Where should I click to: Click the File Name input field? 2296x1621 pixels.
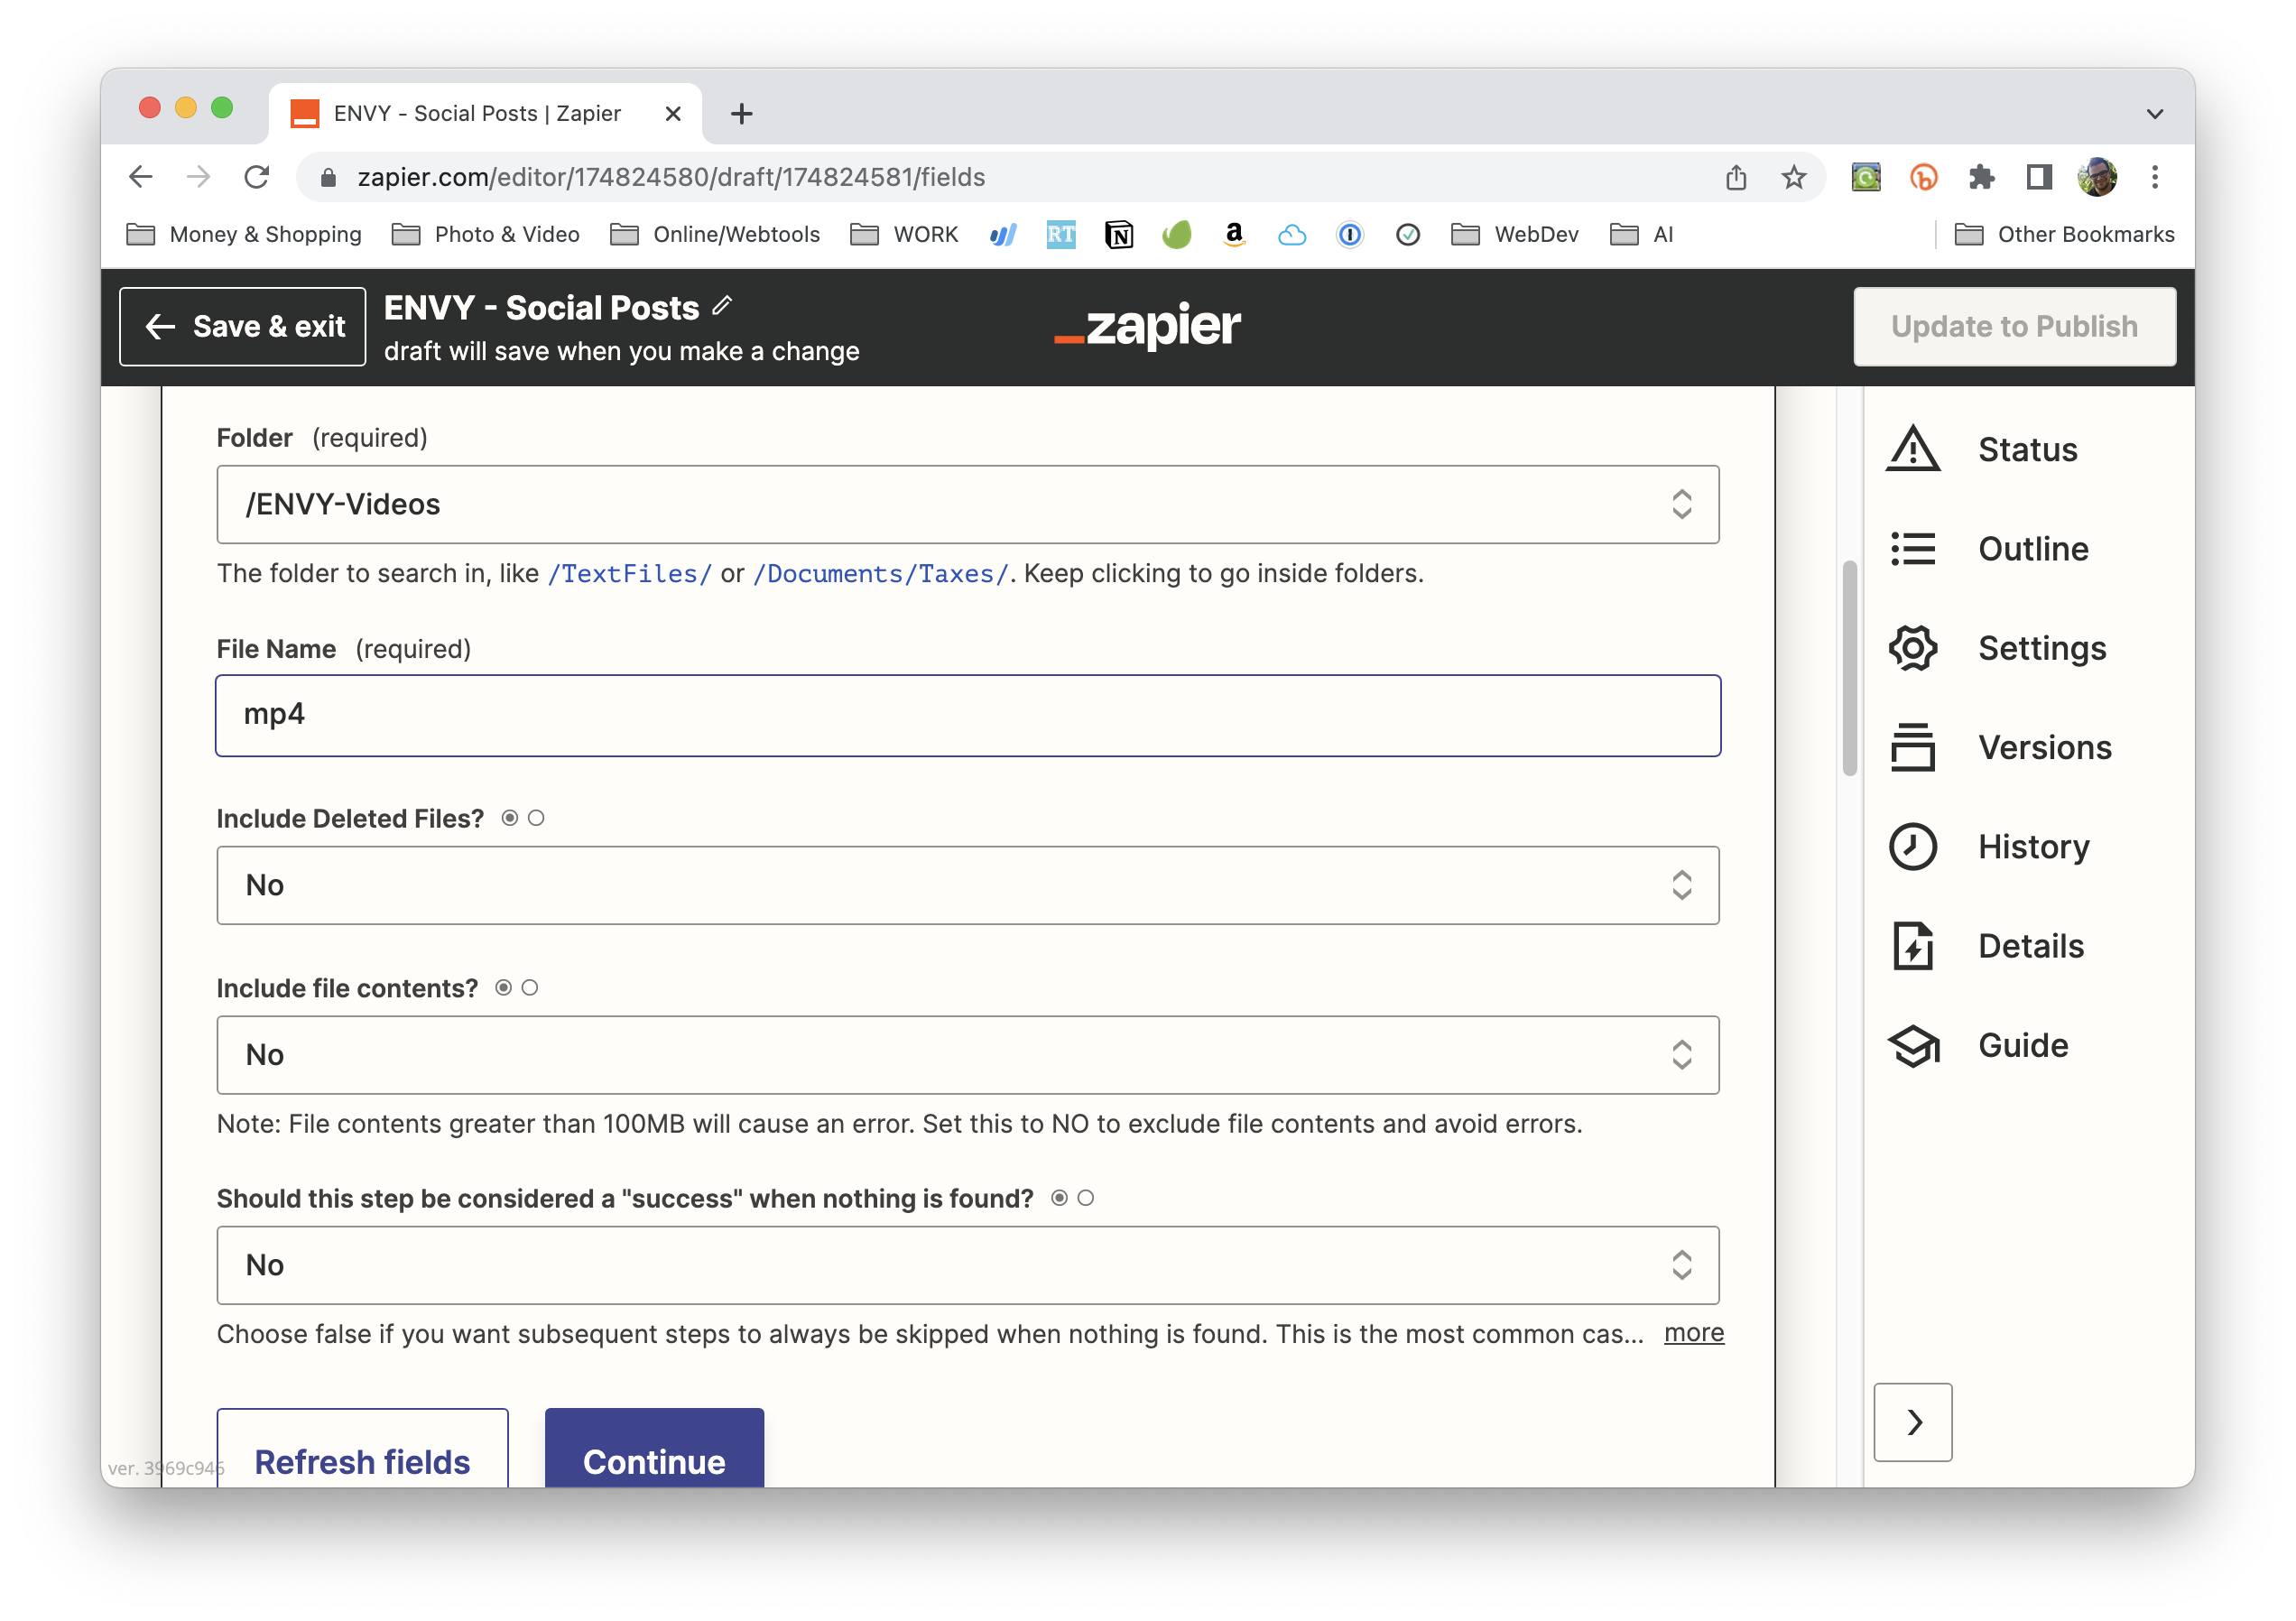(x=968, y=715)
